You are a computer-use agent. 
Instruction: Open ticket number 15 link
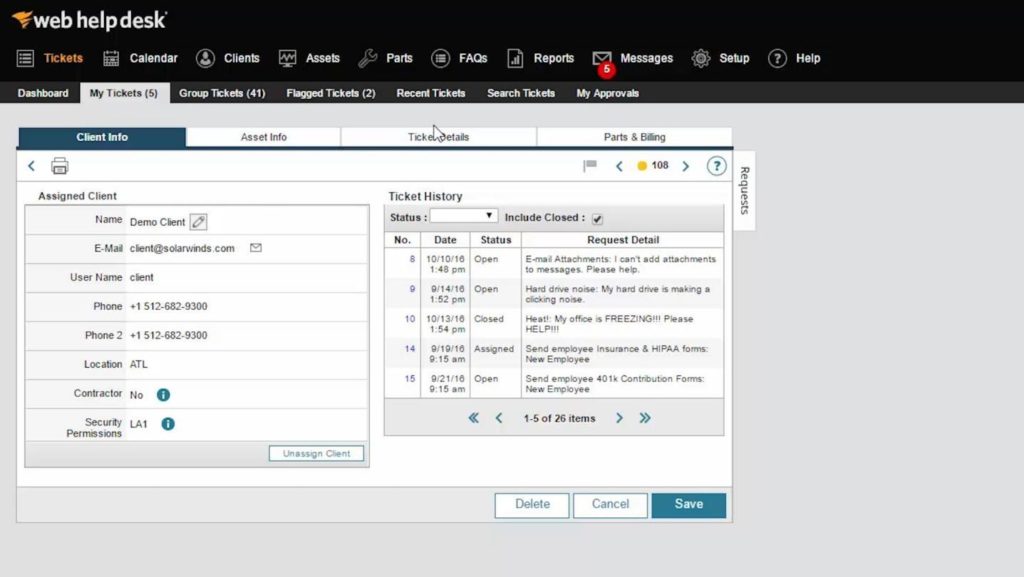tap(409, 379)
